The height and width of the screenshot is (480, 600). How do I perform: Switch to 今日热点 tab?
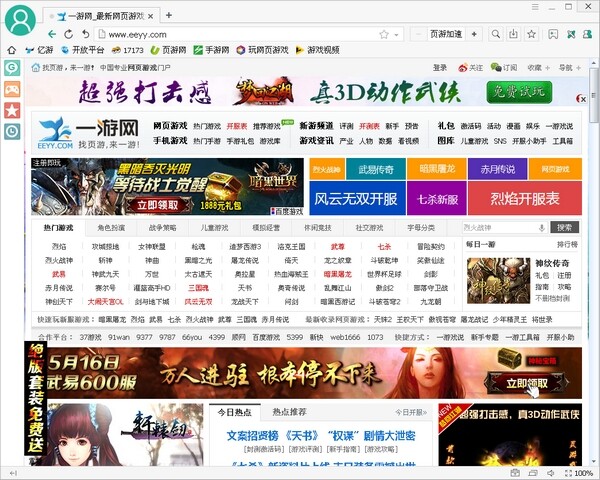coord(235,412)
